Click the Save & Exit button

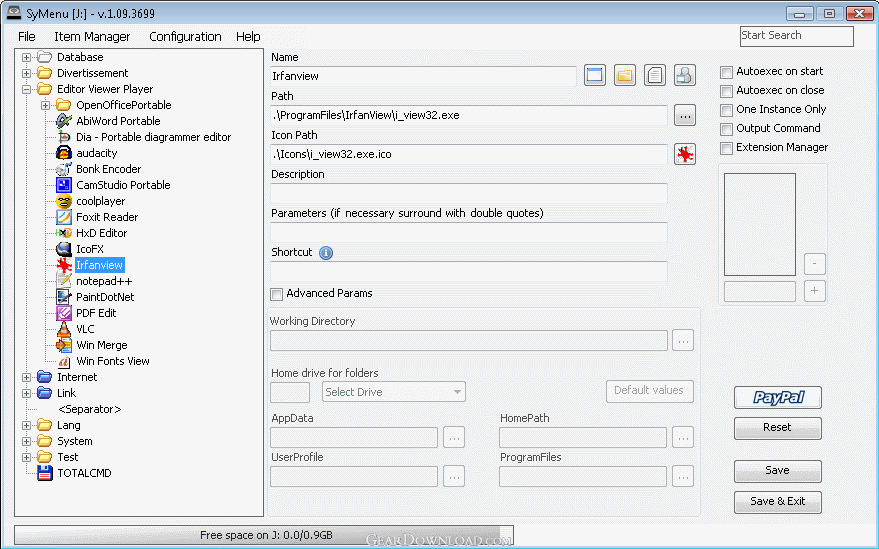point(778,502)
